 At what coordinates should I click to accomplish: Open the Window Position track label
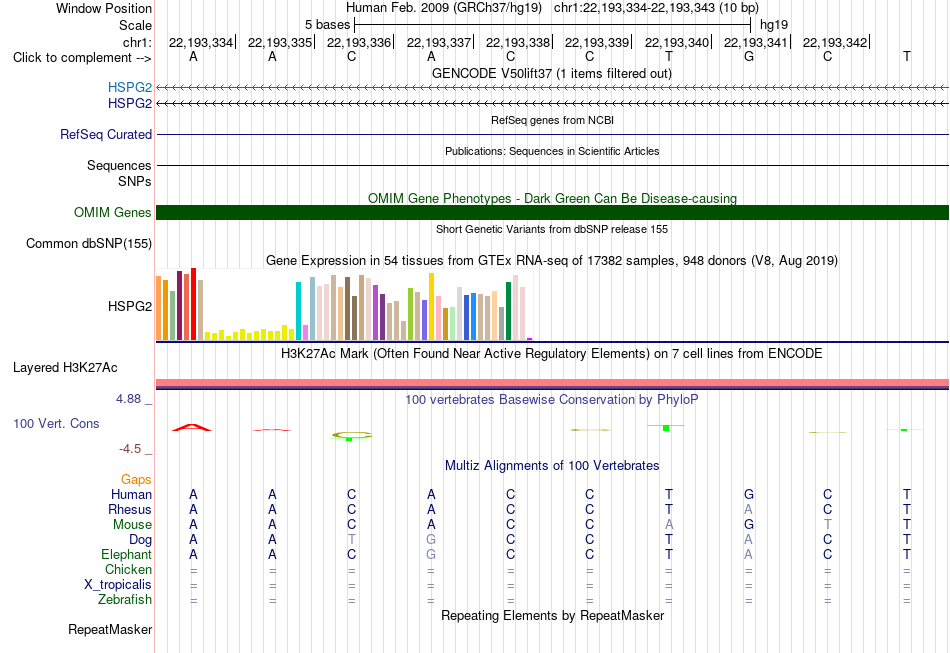click(x=104, y=8)
